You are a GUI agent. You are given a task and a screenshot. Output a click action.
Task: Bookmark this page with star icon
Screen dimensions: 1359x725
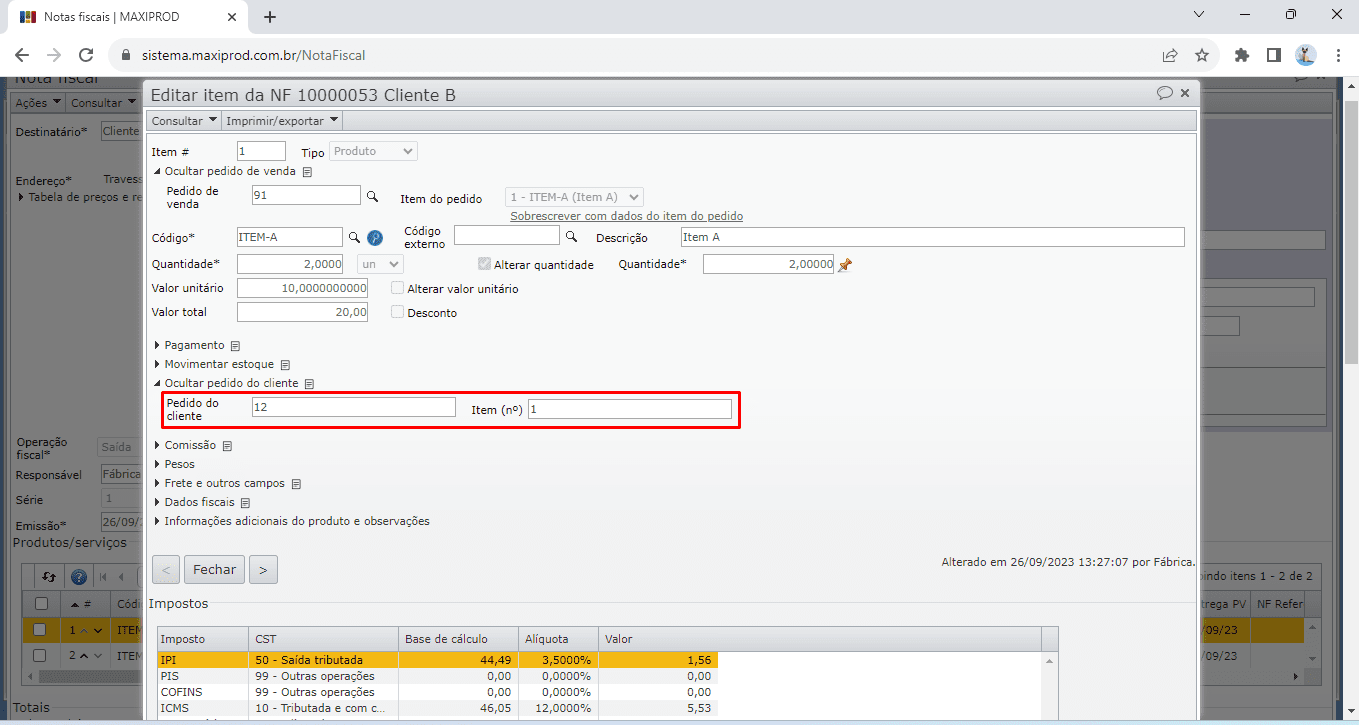click(1202, 55)
